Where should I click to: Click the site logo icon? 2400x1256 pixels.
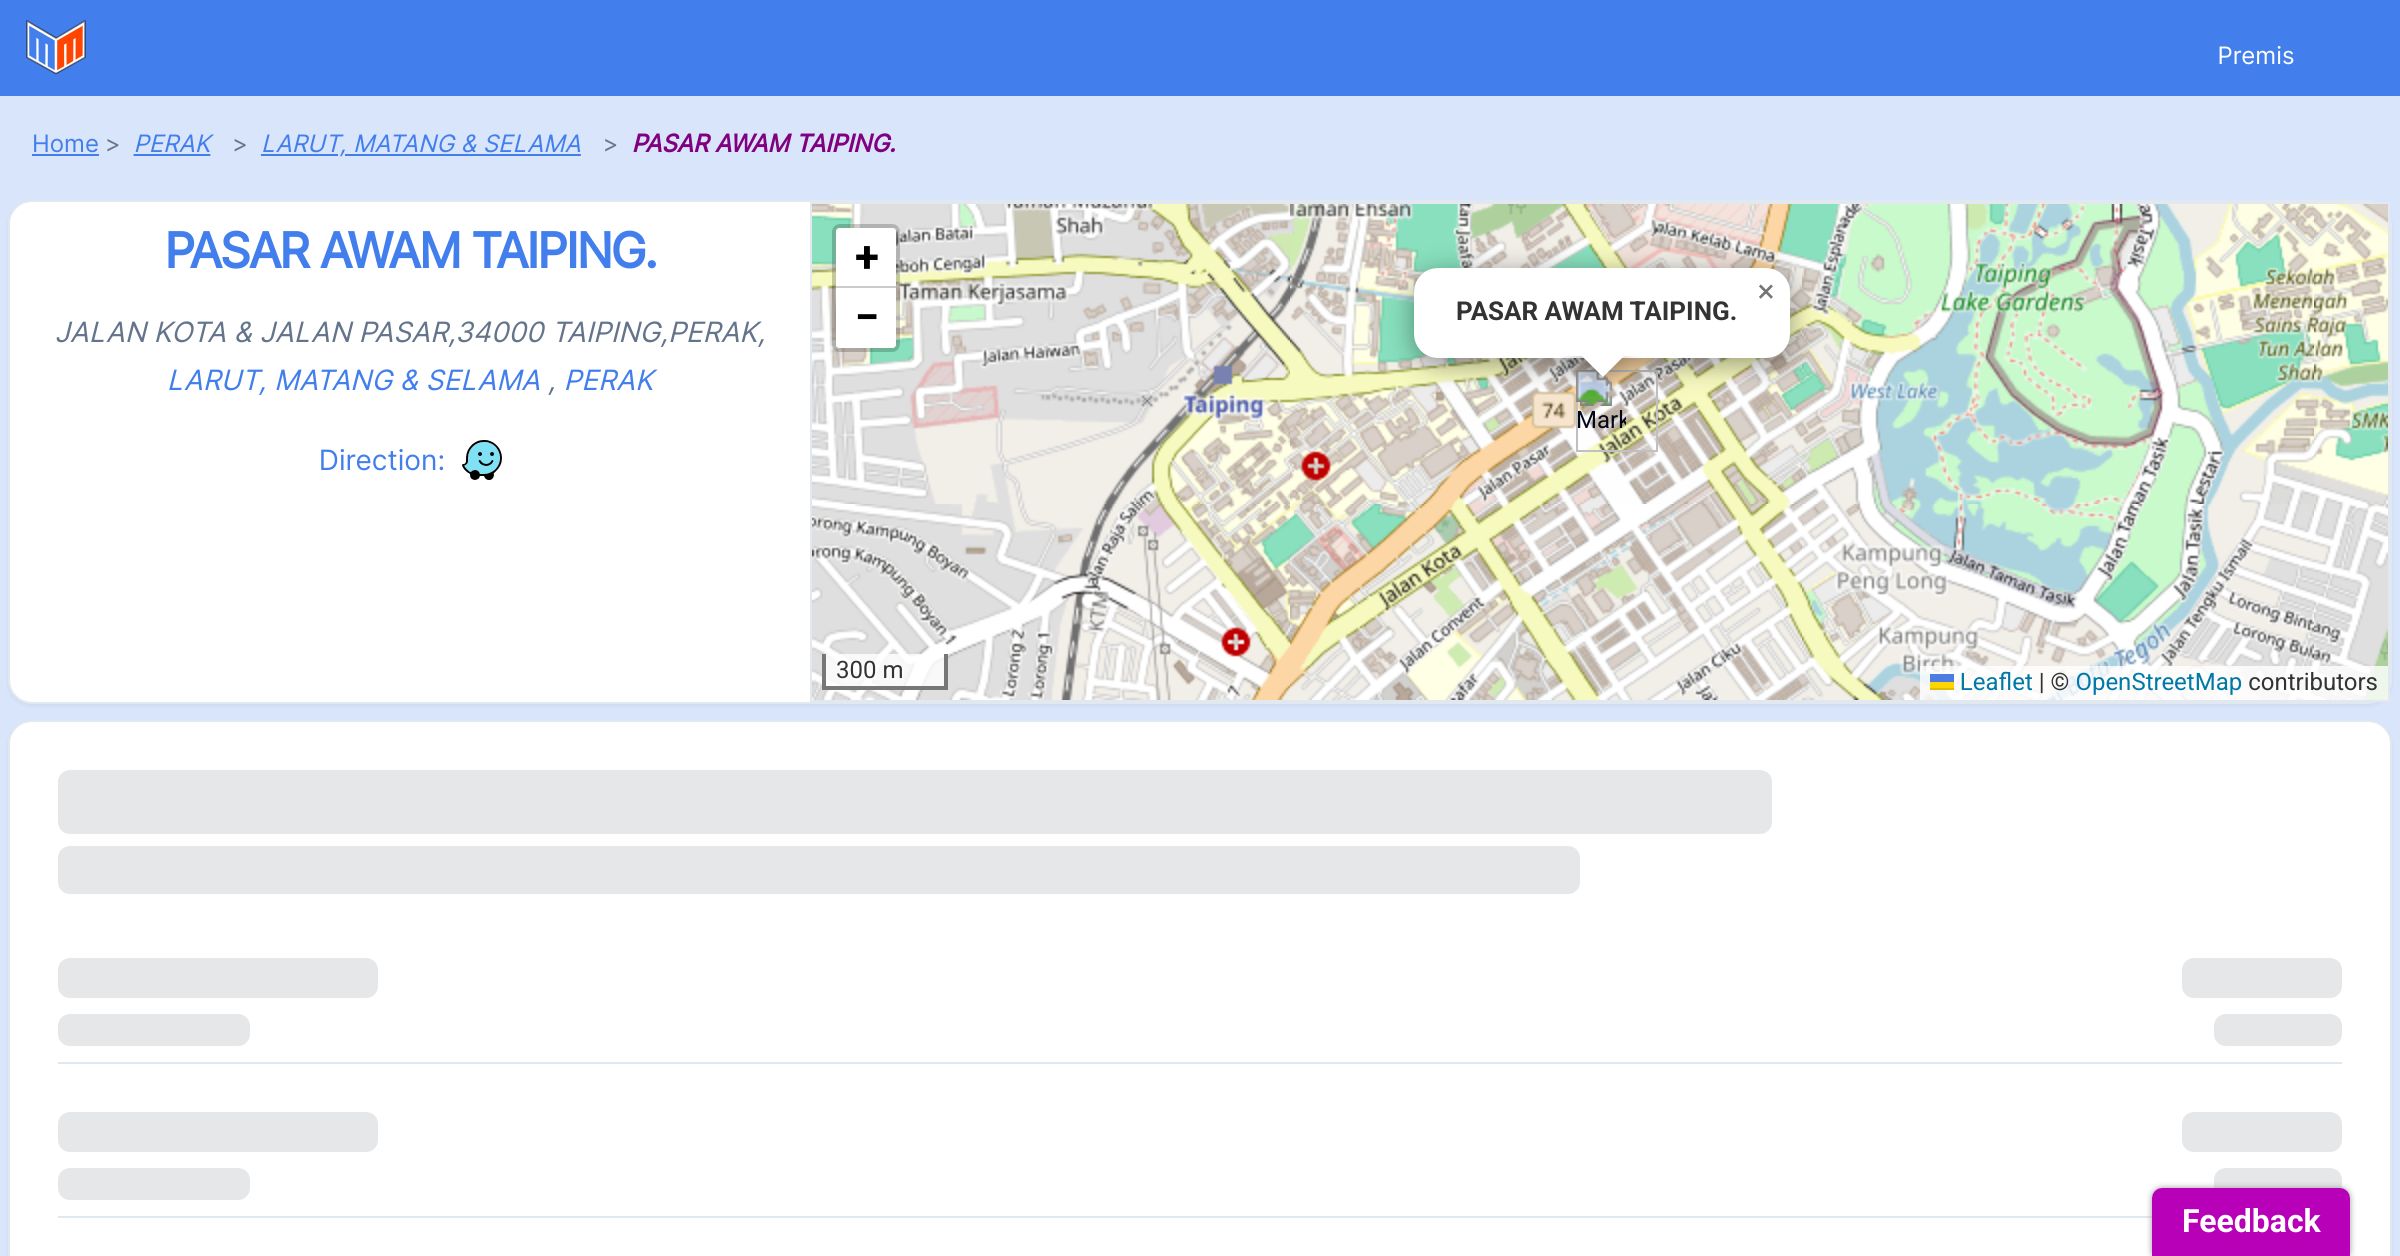pos(56,47)
